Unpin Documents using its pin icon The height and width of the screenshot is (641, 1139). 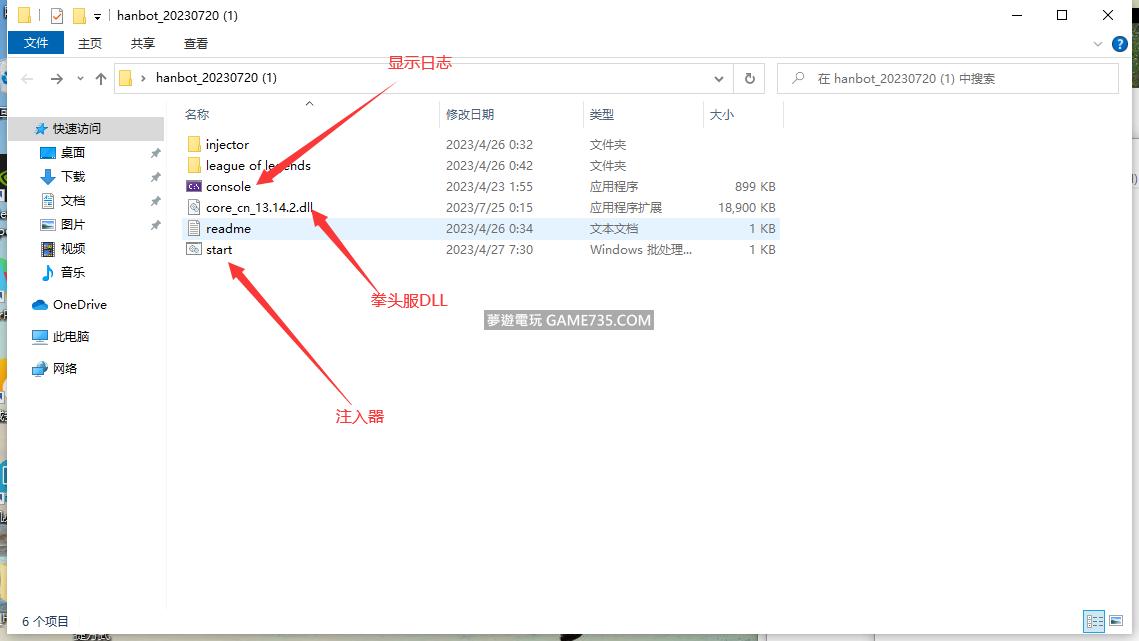click(155, 201)
